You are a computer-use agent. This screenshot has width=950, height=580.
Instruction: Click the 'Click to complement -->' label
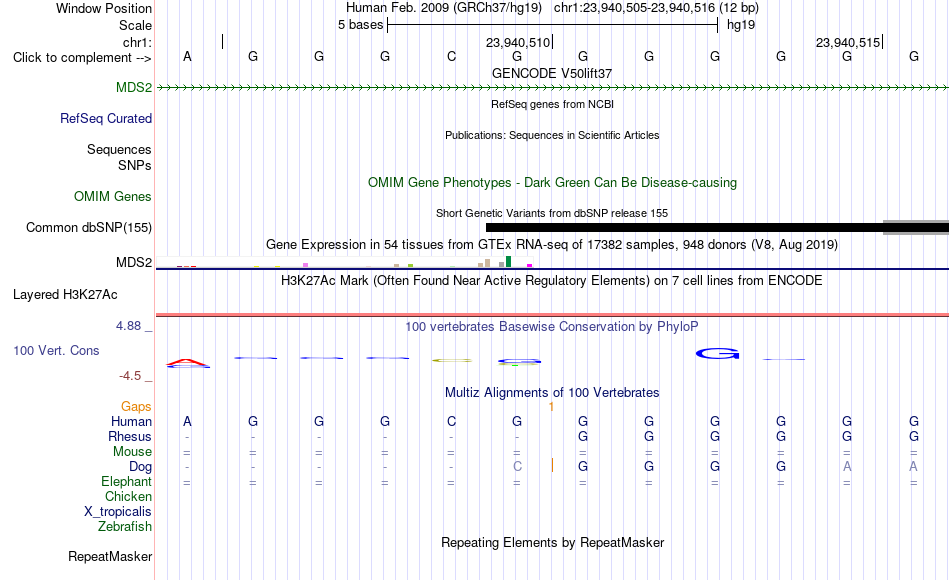coord(82,58)
